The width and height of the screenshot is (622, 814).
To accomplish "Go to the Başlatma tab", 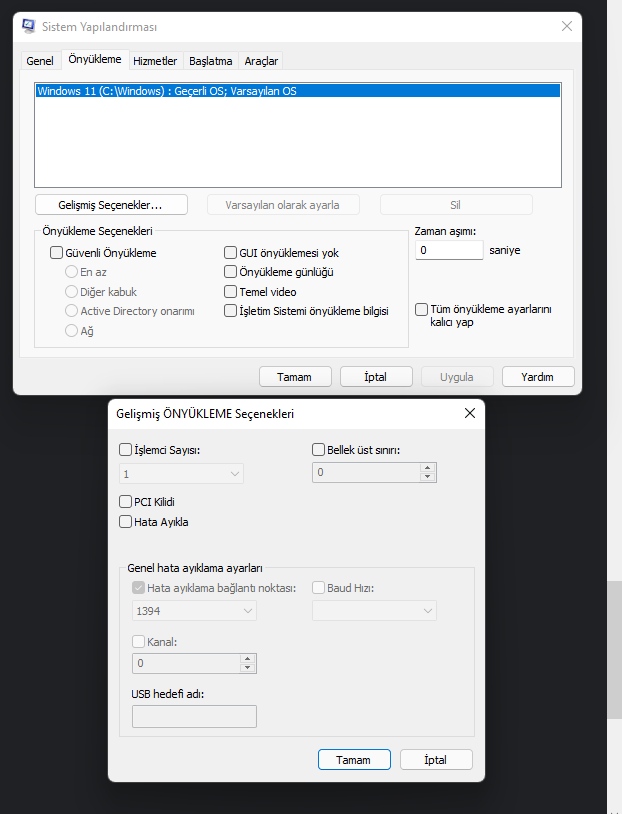I will point(210,61).
